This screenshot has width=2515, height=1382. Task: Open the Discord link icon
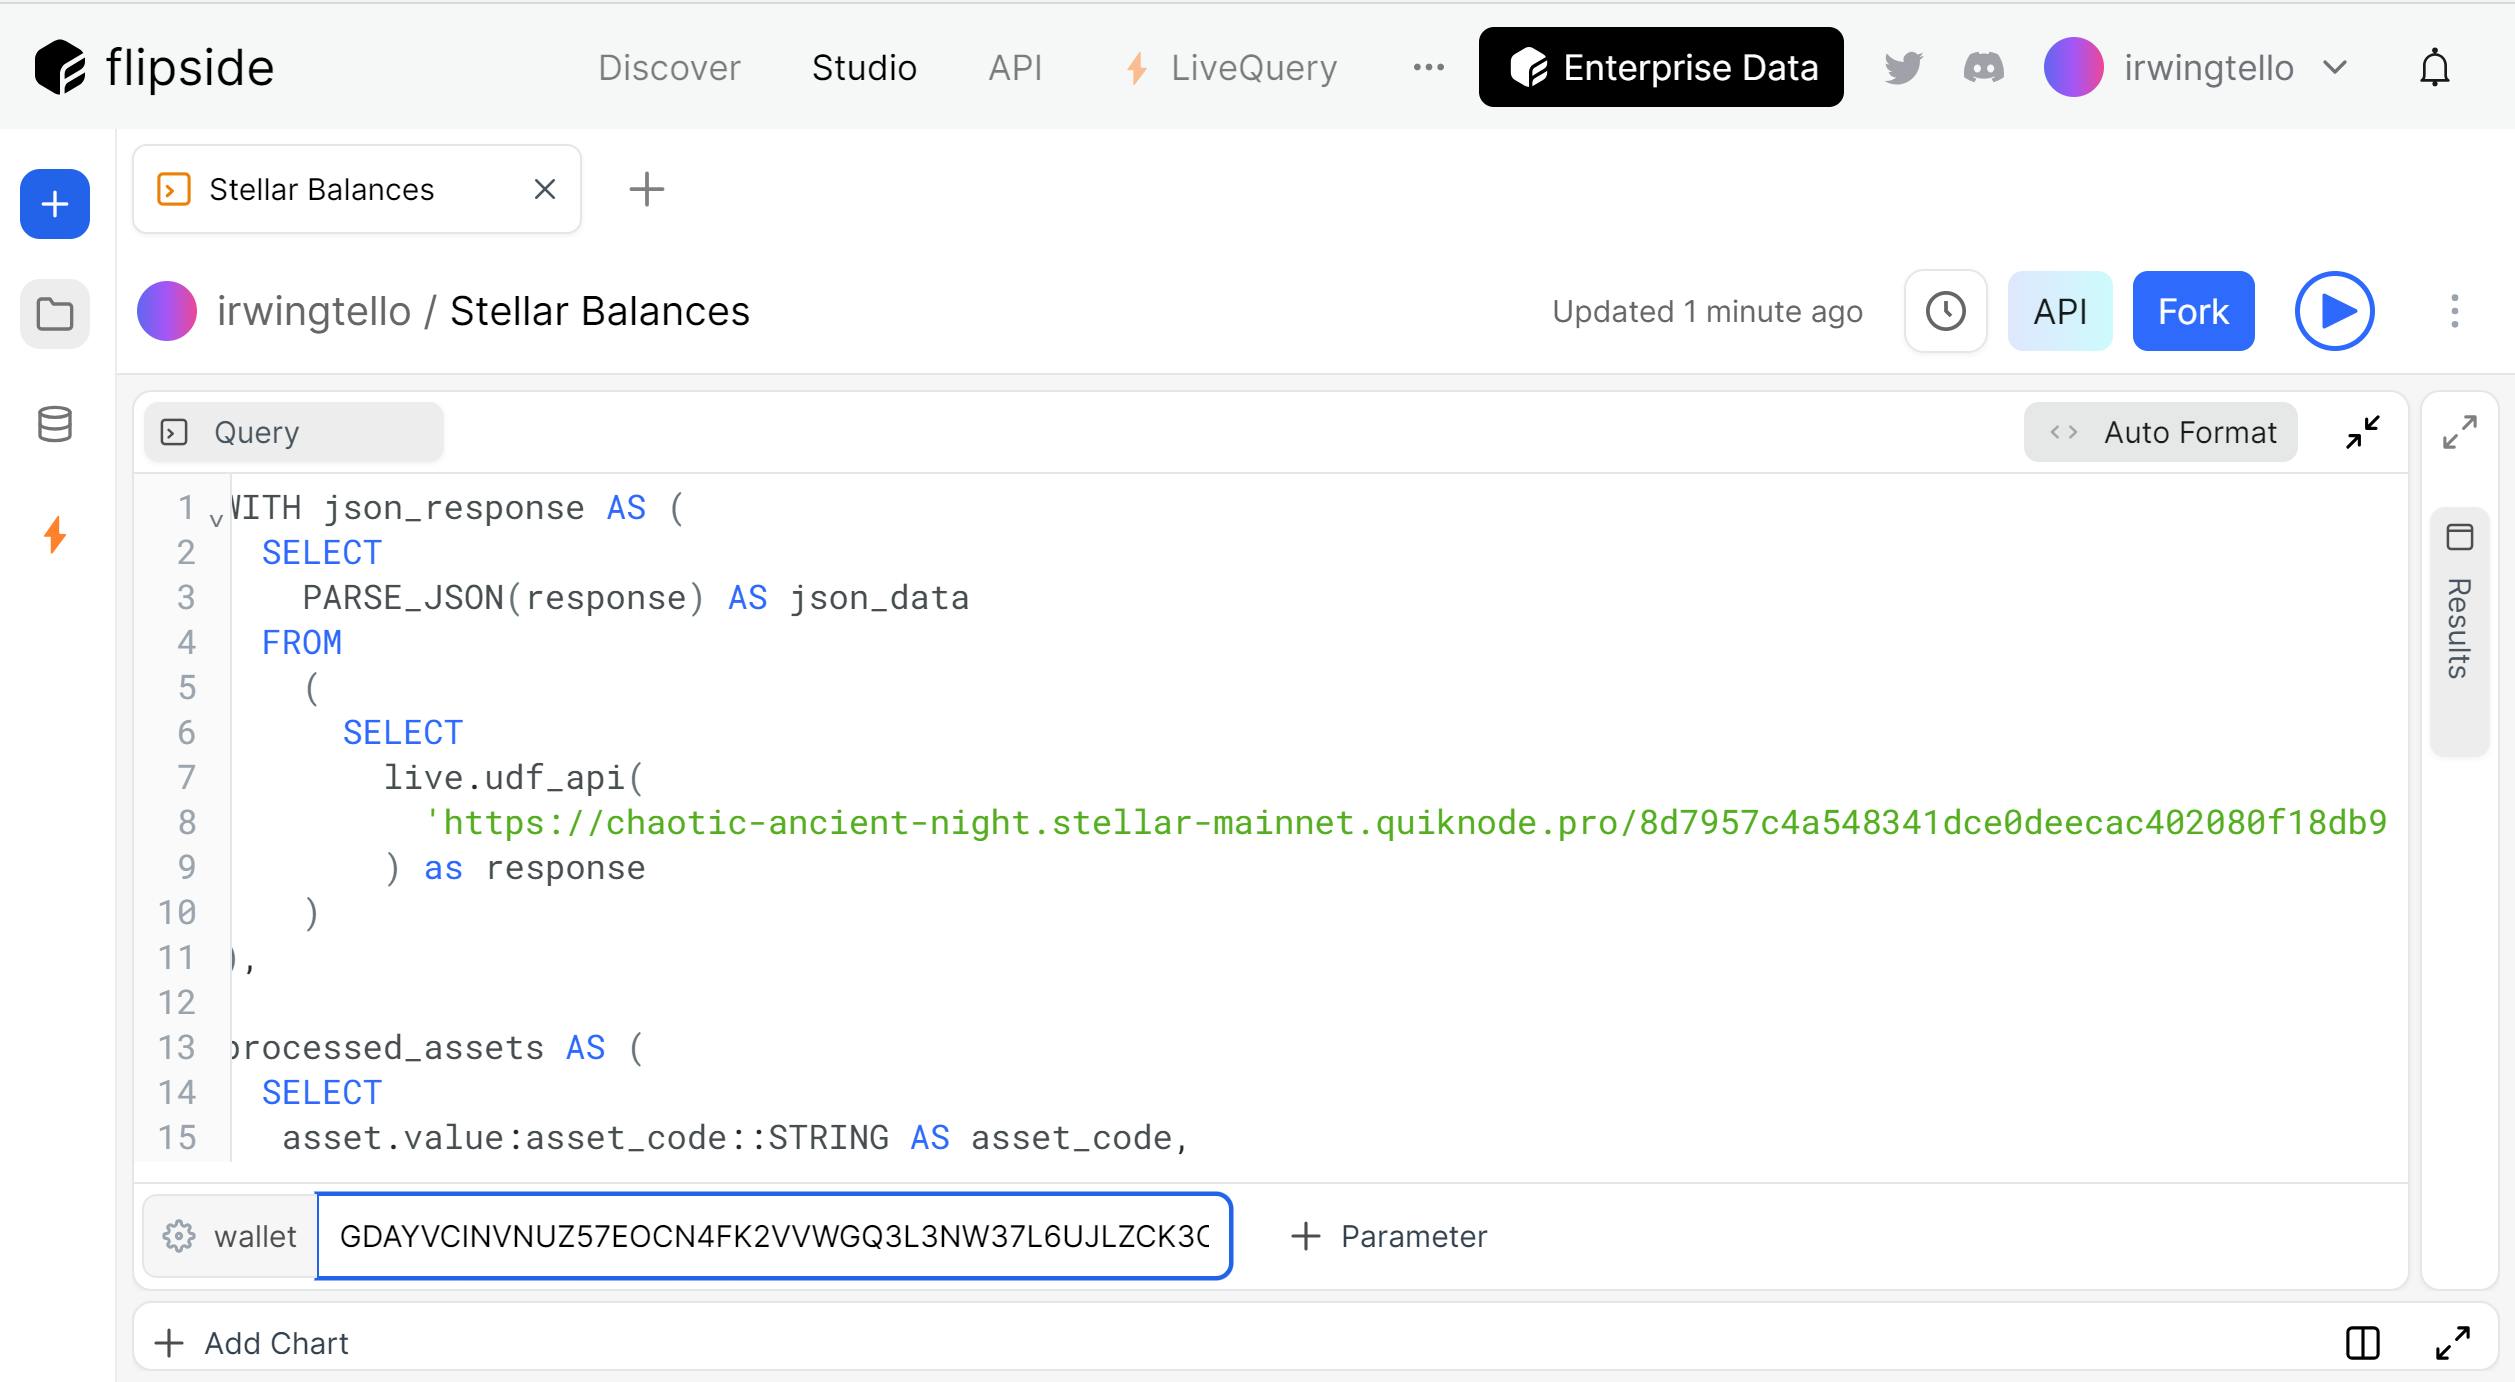coord(1983,67)
